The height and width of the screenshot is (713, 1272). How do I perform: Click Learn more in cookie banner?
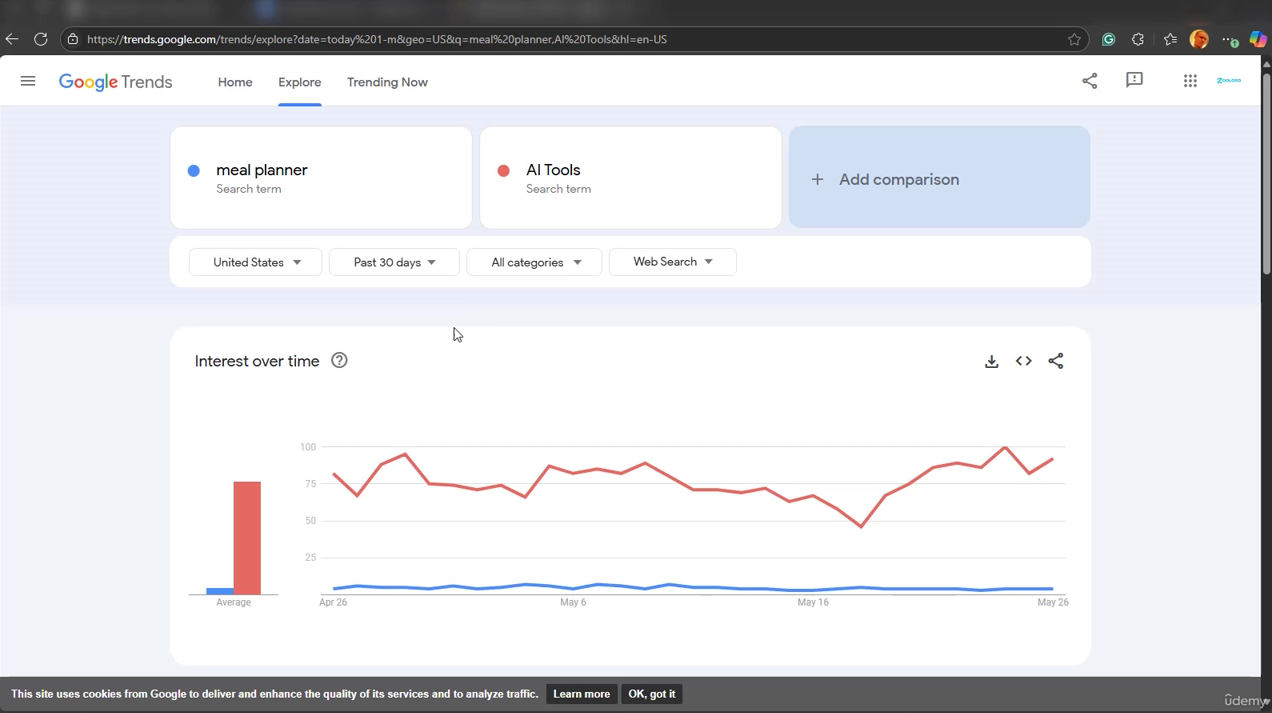point(581,694)
